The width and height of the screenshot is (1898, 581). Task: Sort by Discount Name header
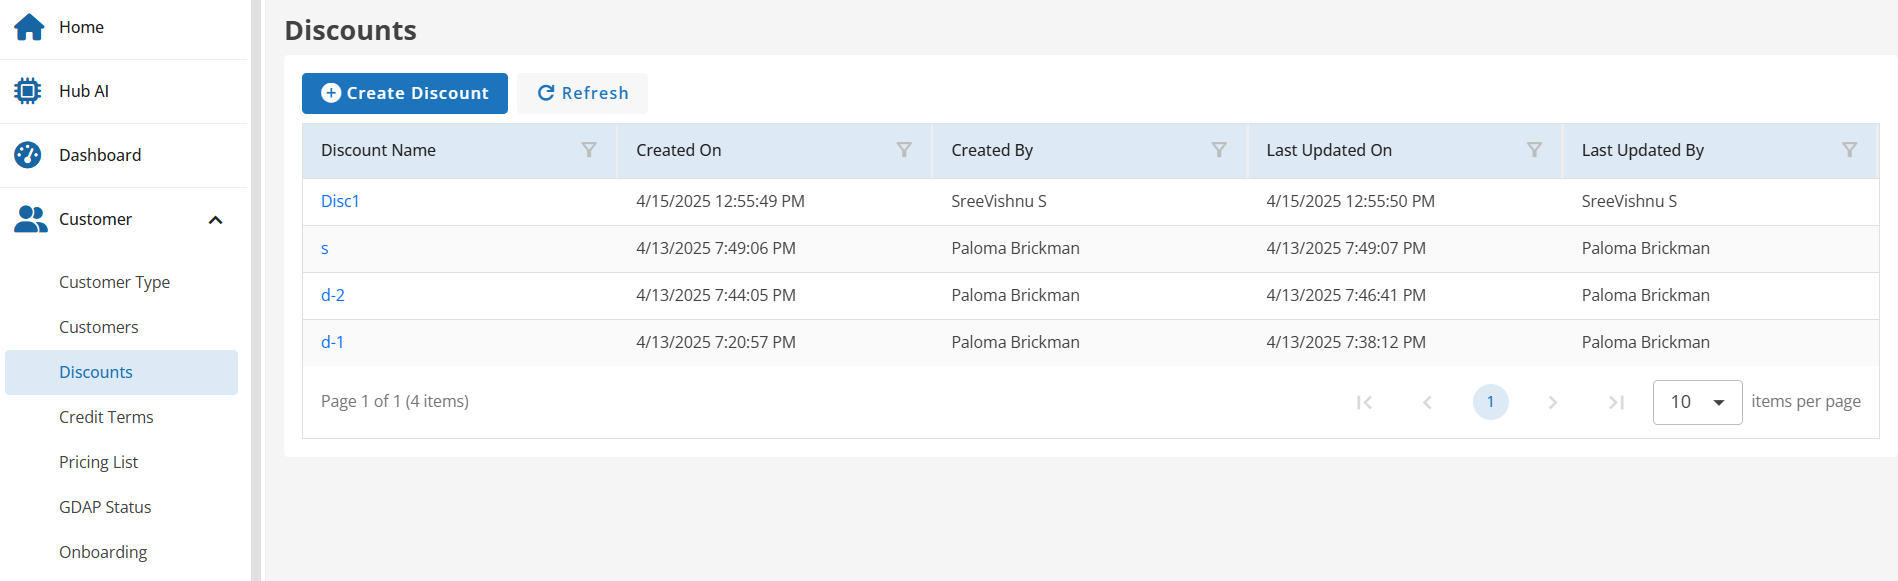(378, 150)
